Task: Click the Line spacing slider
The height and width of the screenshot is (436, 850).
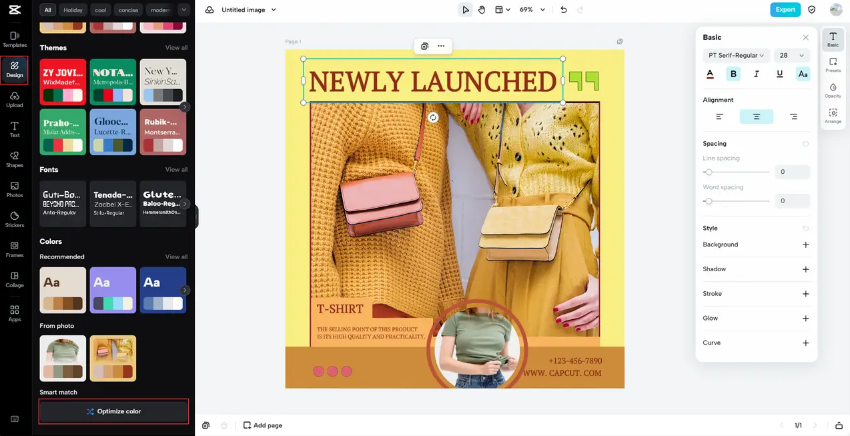Action: pyautogui.click(x=736, y=172)
